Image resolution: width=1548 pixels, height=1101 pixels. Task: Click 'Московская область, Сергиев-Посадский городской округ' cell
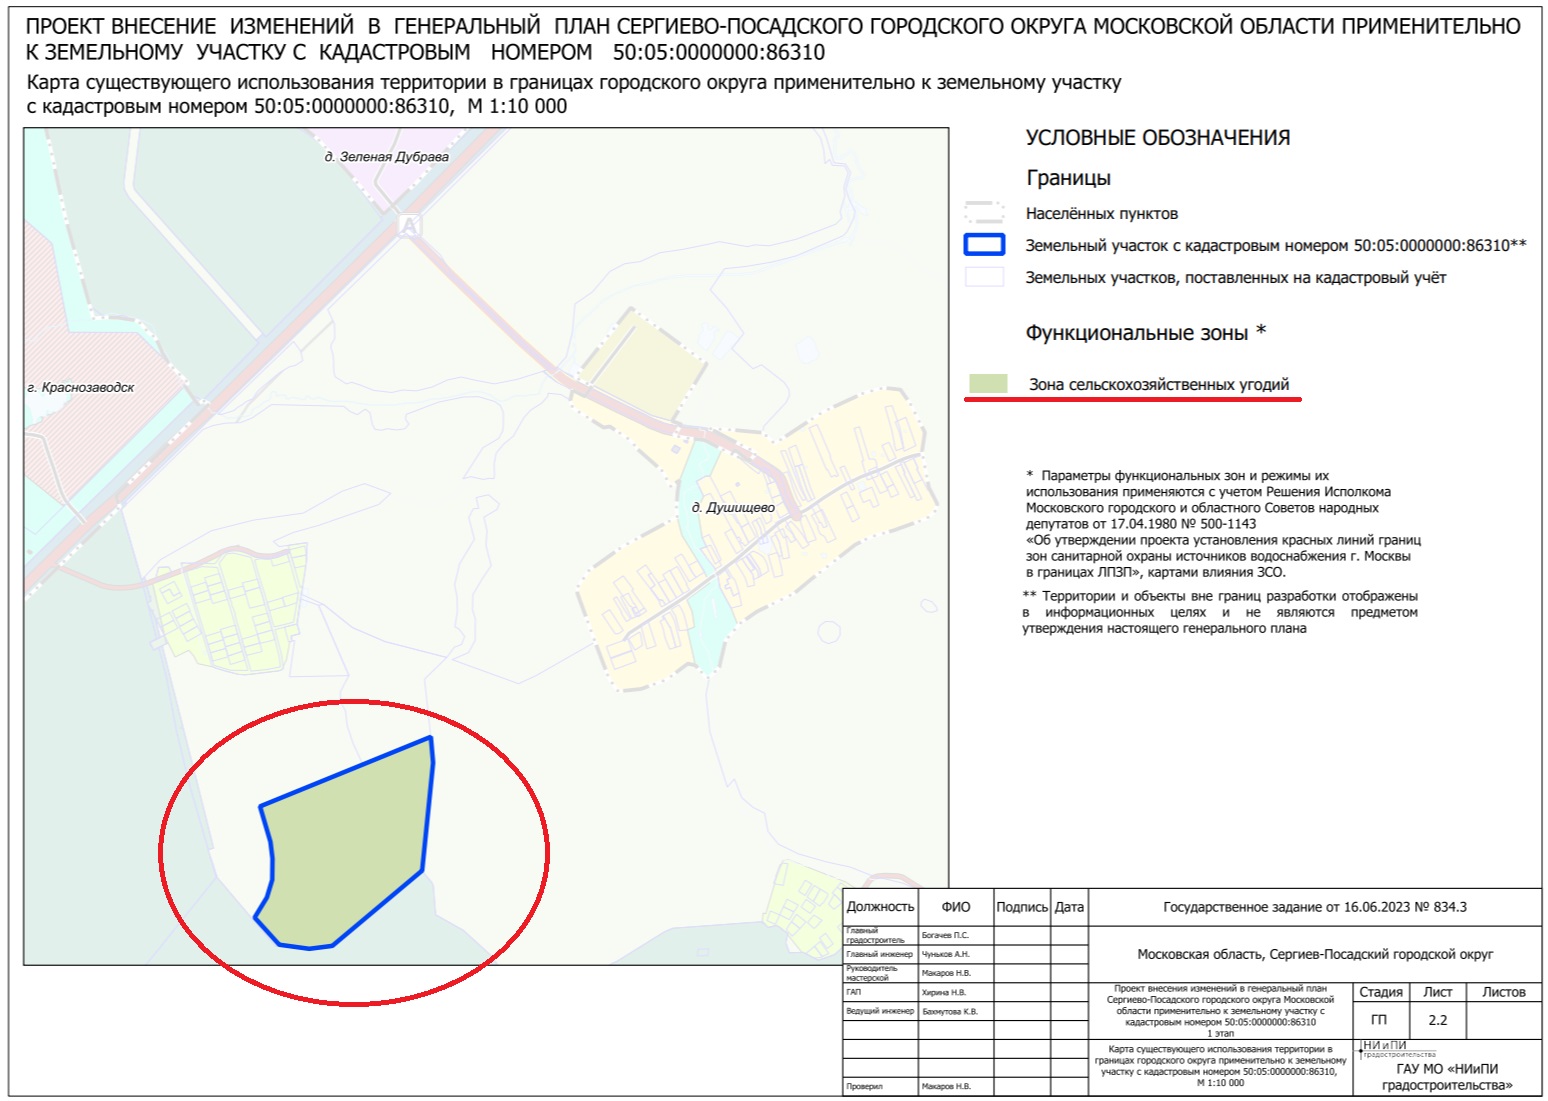[1315, 954]
